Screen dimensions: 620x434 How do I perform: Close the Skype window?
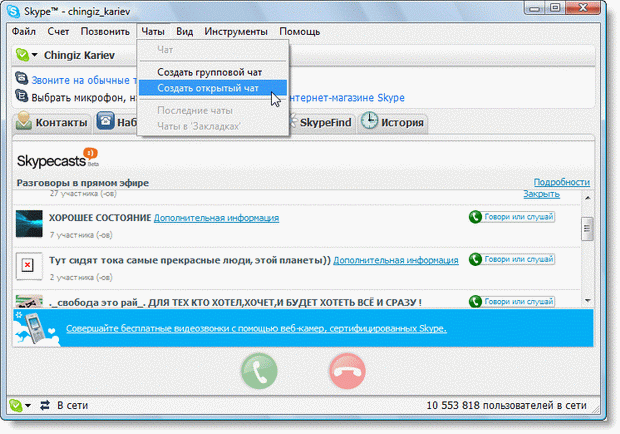coord(583,8)
